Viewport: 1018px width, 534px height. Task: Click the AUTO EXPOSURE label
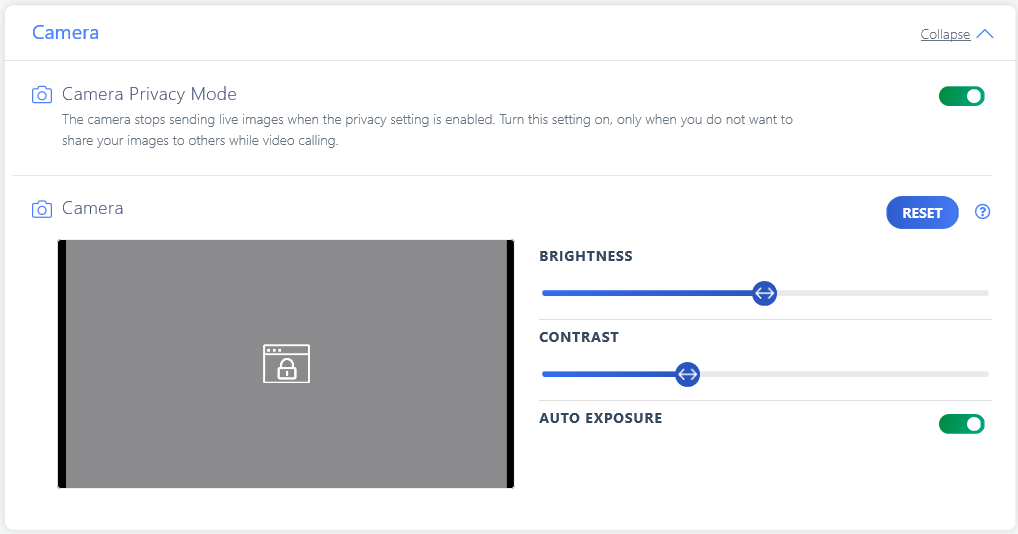click(601, 419)
